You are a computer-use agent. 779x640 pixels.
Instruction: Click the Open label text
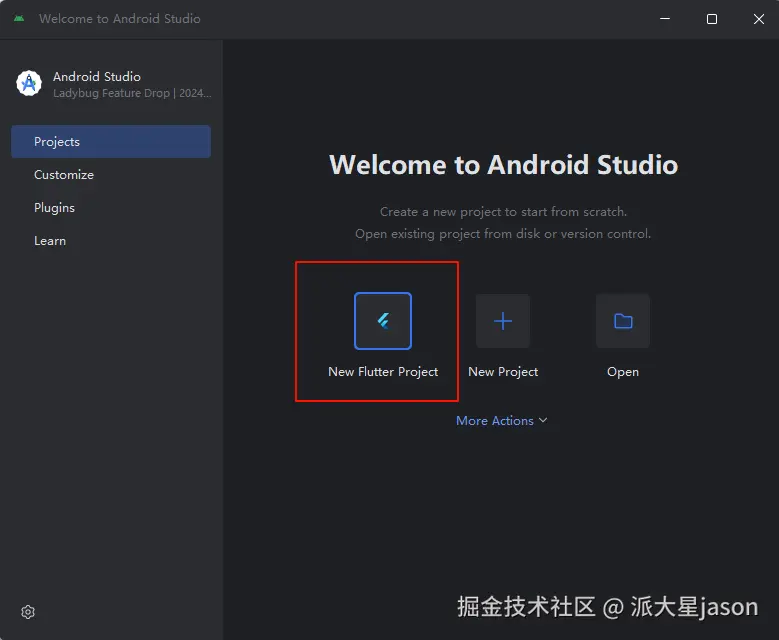pos(623,372)
